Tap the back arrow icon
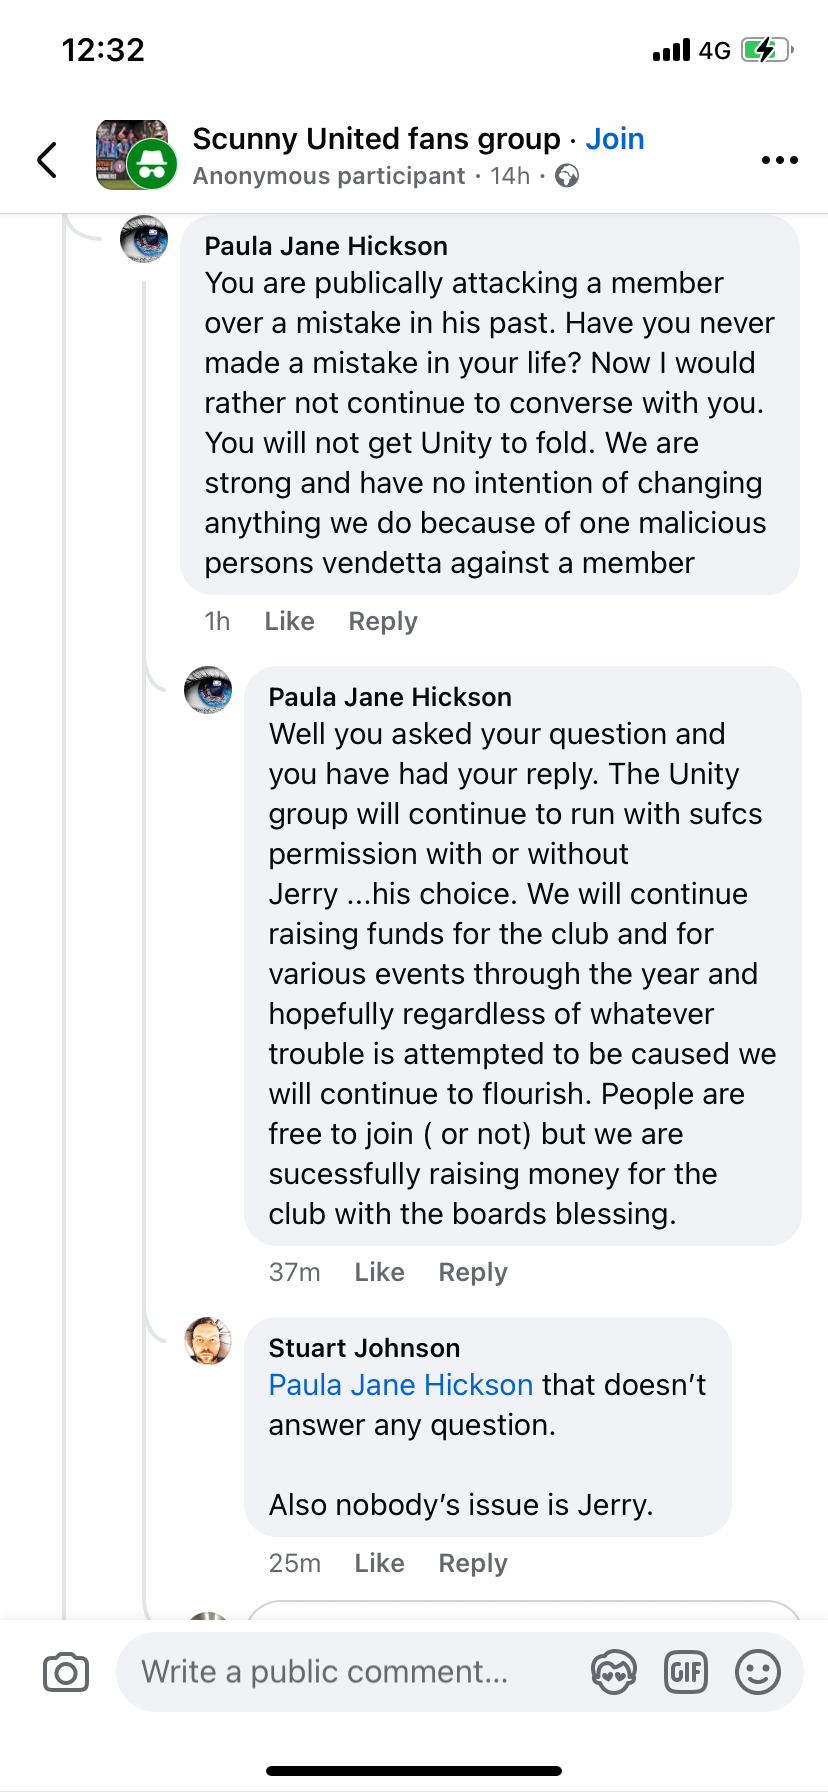The height and width of the screenshot is (1792, 828). (x=47, y=160)
